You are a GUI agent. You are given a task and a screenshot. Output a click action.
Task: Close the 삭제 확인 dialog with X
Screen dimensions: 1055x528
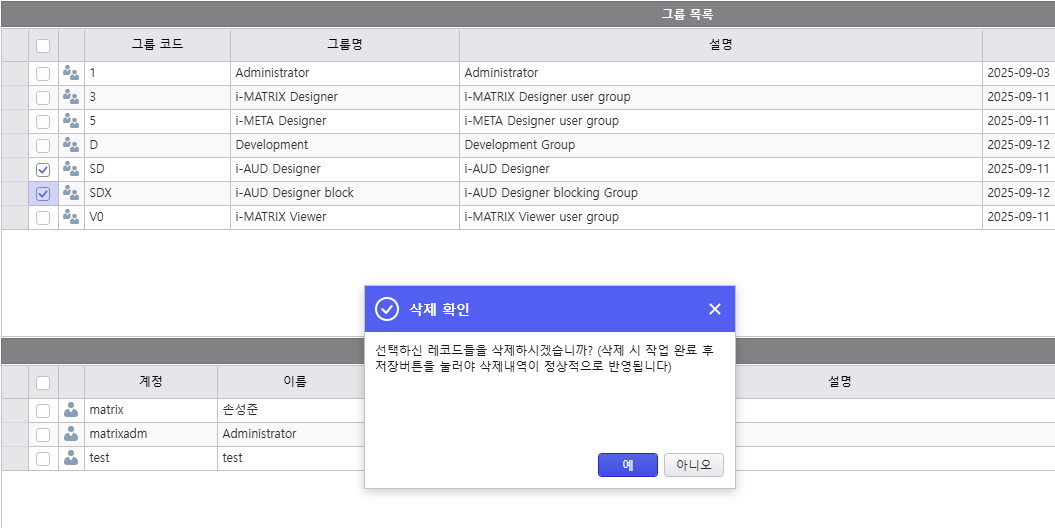click(714, 309)
